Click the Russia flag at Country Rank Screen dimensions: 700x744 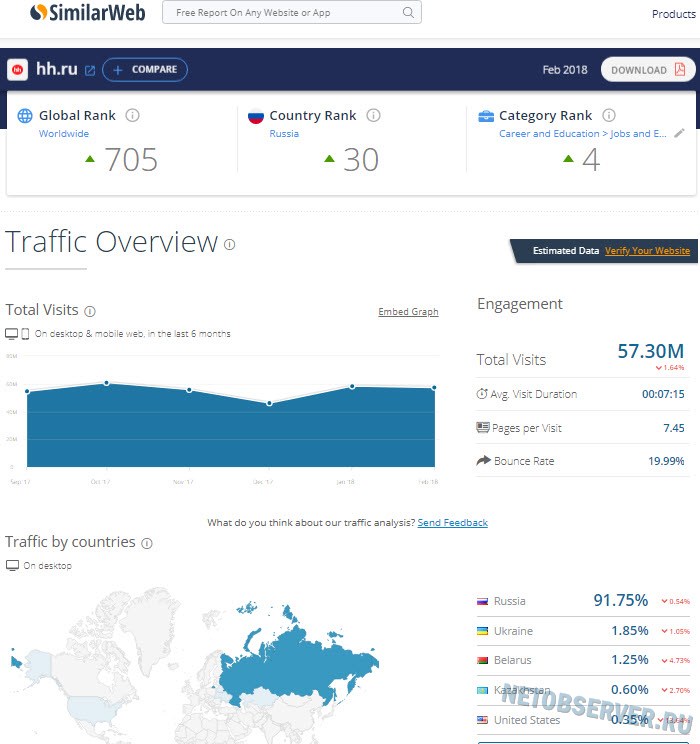tap(255, 116)
